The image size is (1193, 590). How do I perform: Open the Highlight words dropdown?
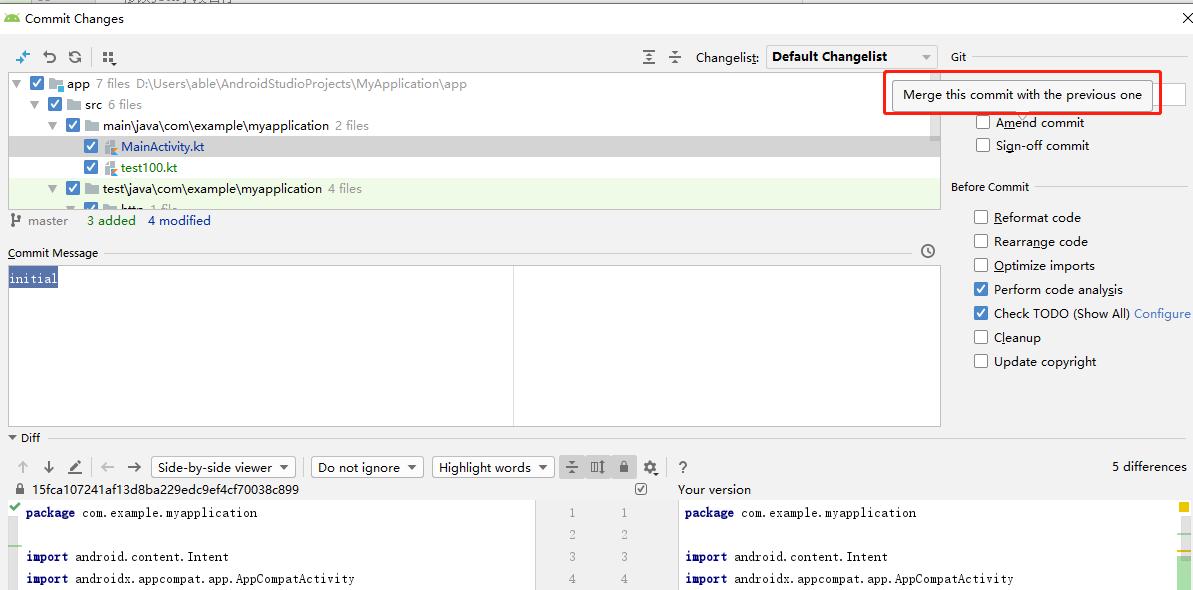[492, 467]
